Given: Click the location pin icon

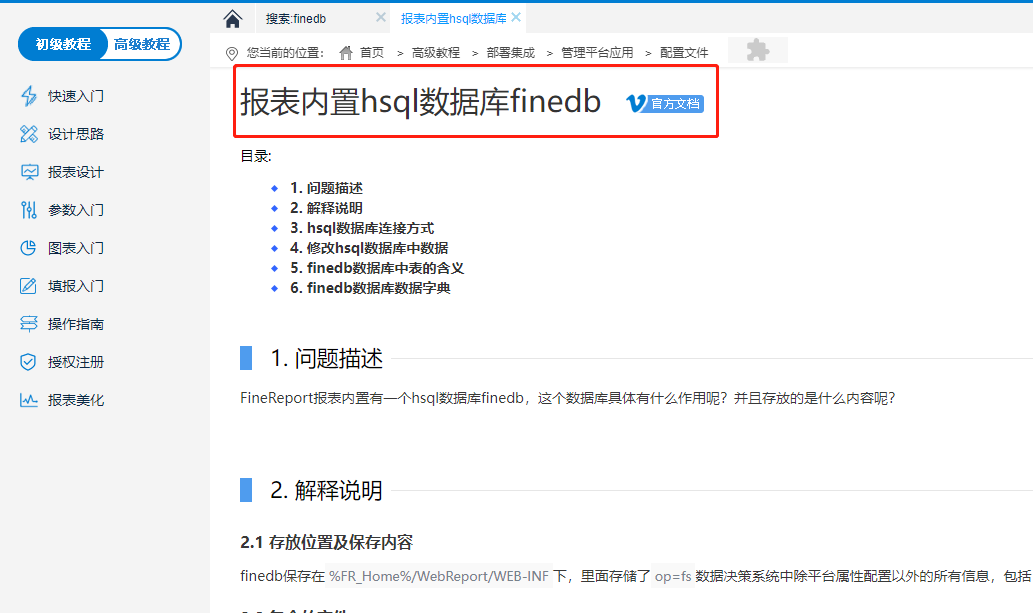Looking at the screenshot, I should pos(232,53).
